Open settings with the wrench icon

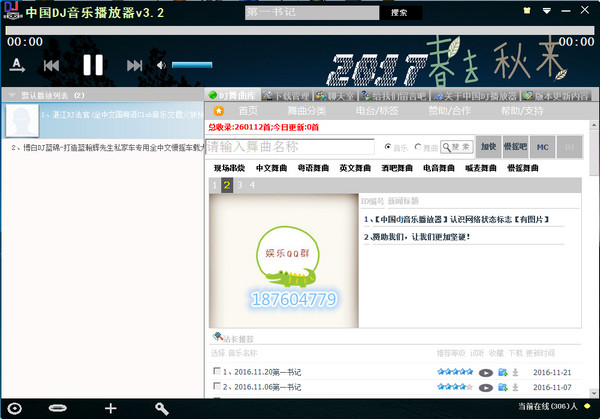coord(161,408)
